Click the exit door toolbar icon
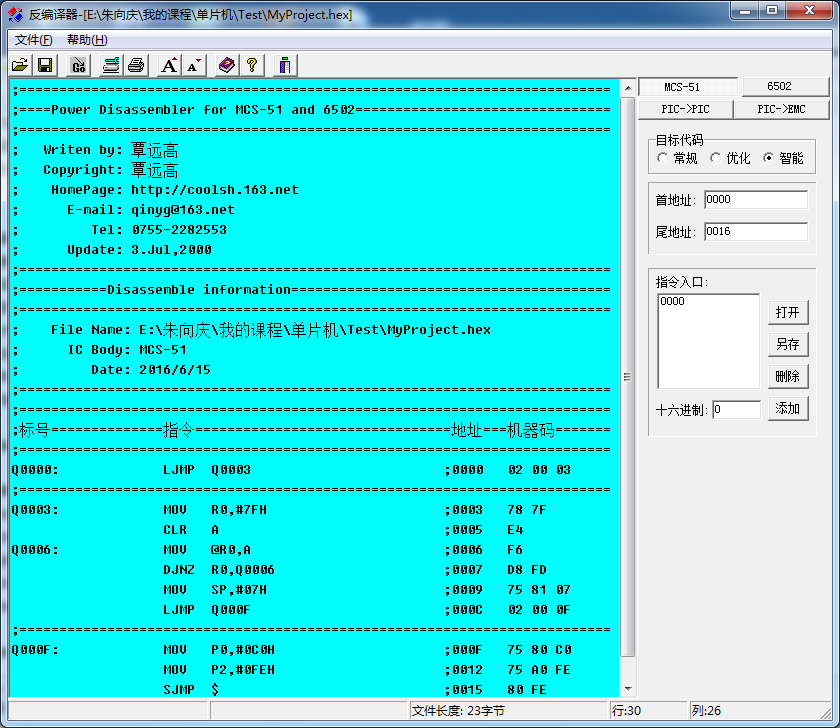Viewport: 840px width, 728px height. click(285, 65)
